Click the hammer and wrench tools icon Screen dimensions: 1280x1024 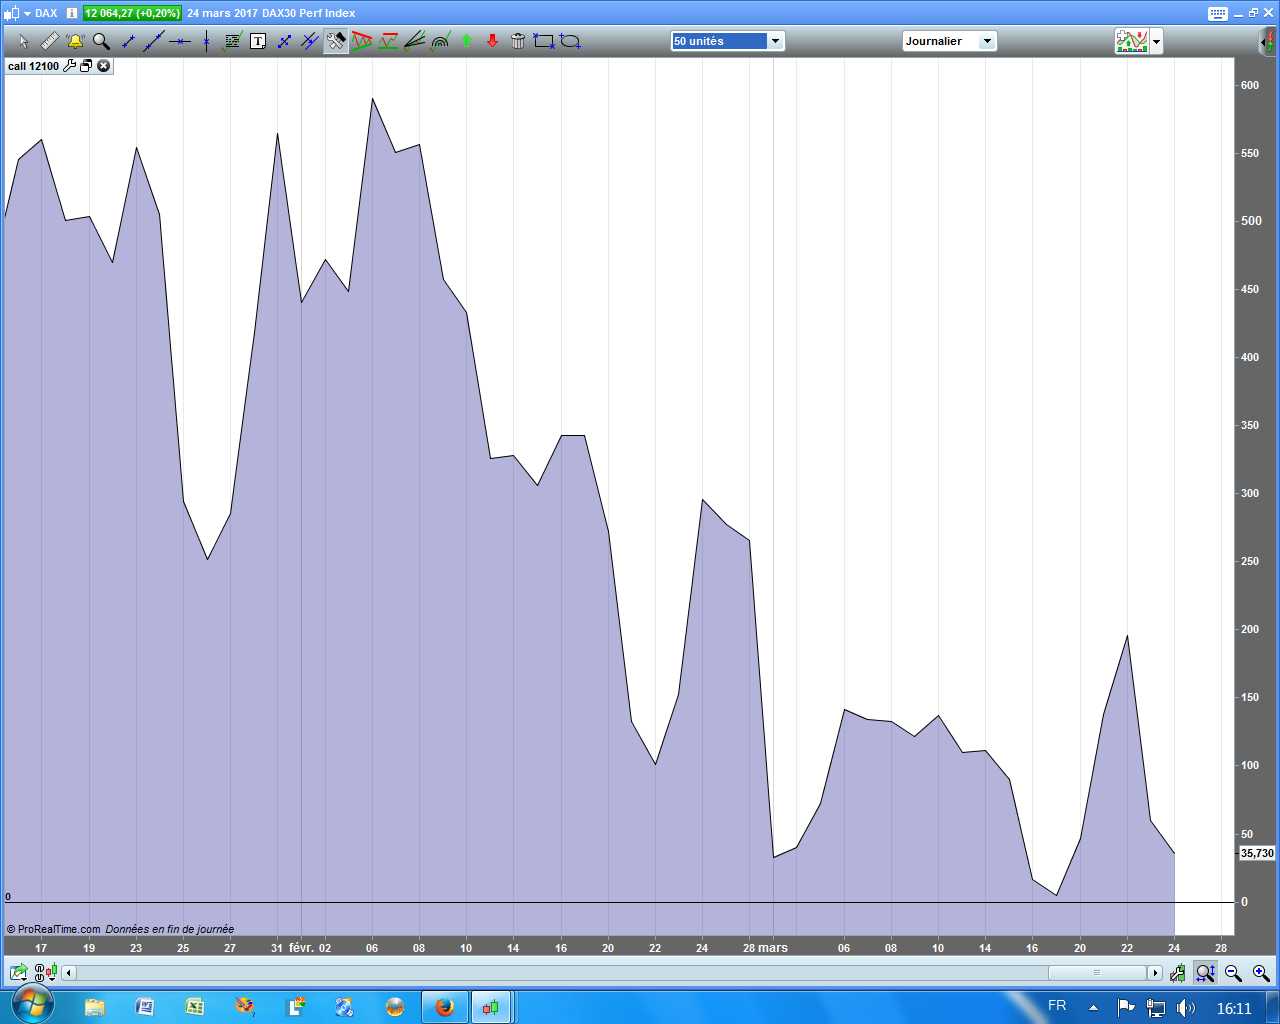[x=336, y=41]
